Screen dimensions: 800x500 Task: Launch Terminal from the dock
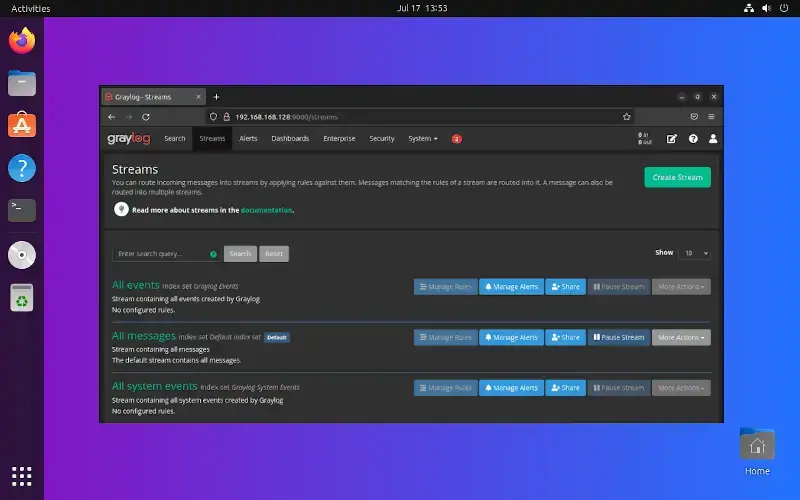point(22,210)
